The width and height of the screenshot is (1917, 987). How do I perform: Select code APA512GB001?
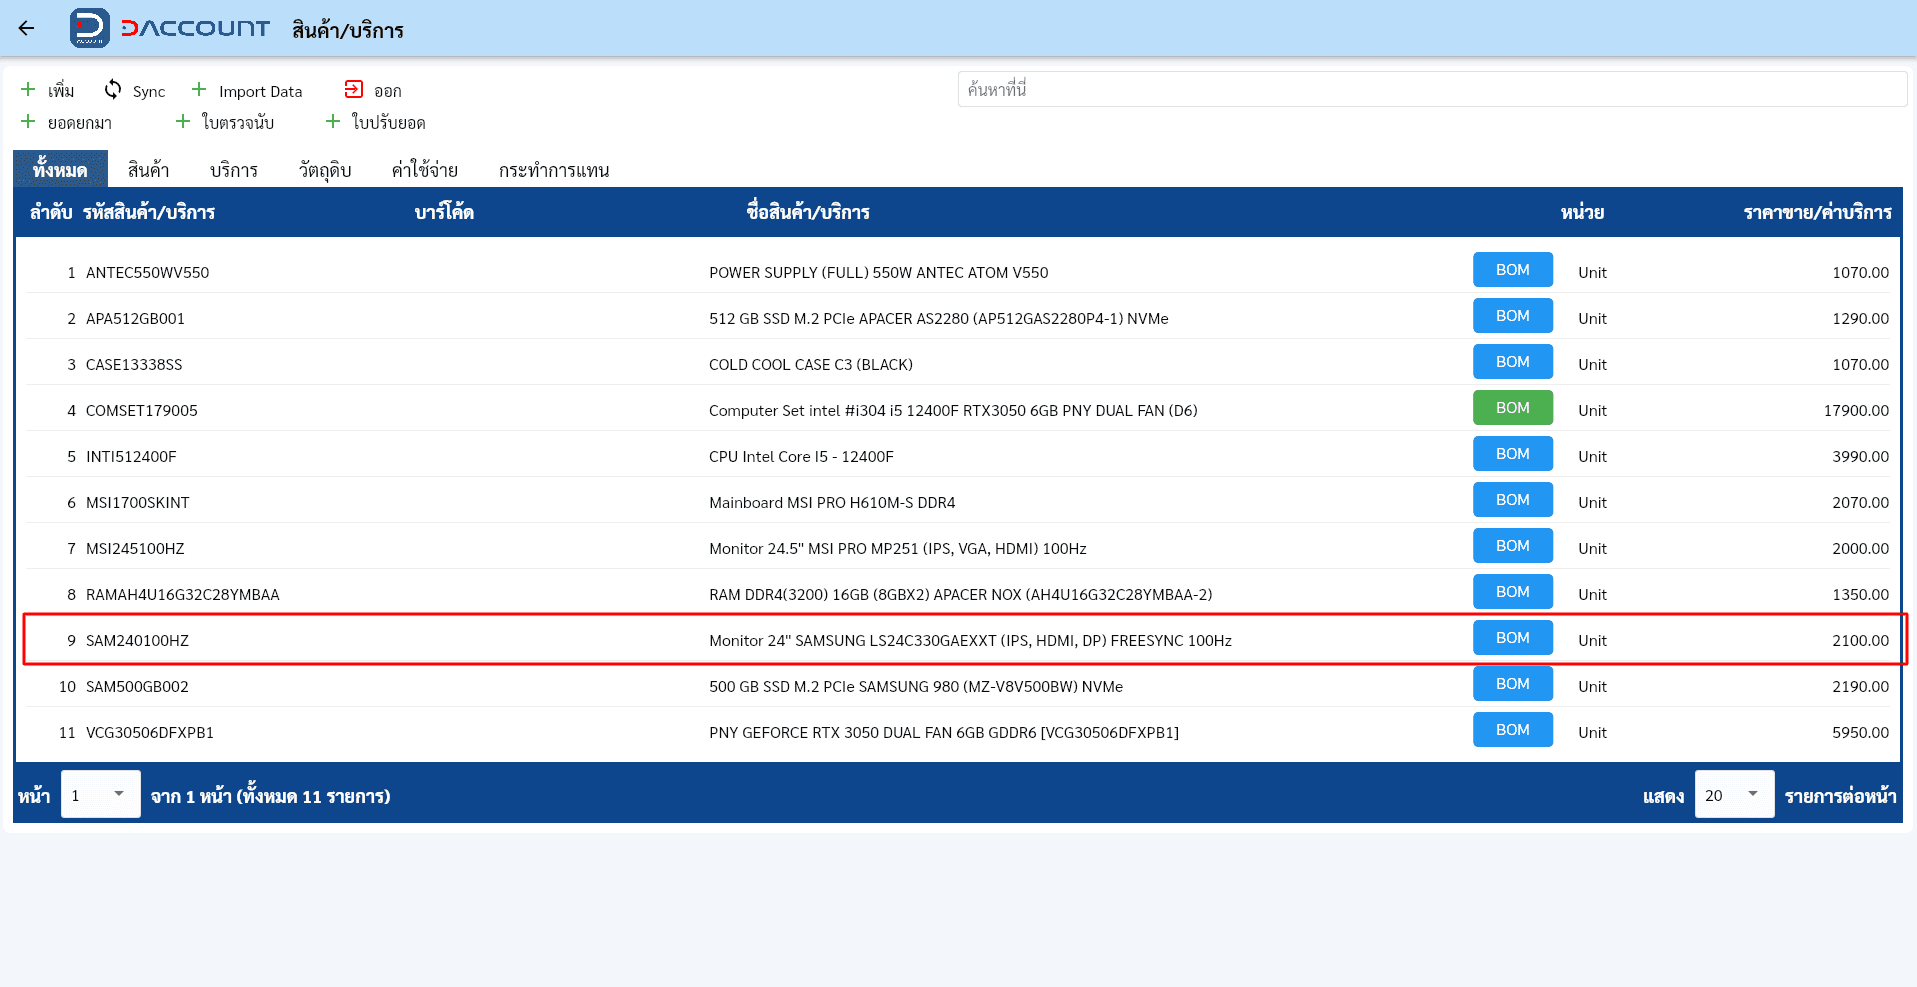coord(135,319)
